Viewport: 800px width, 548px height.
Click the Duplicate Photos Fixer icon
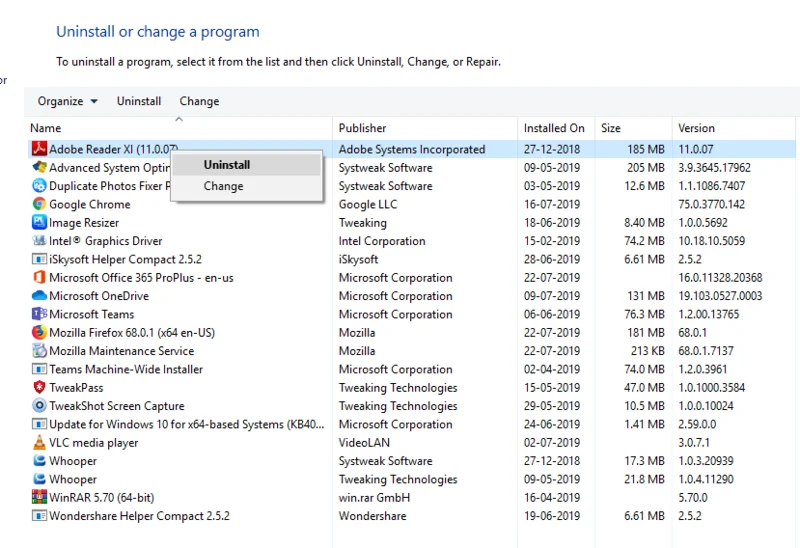coord(39,186)
